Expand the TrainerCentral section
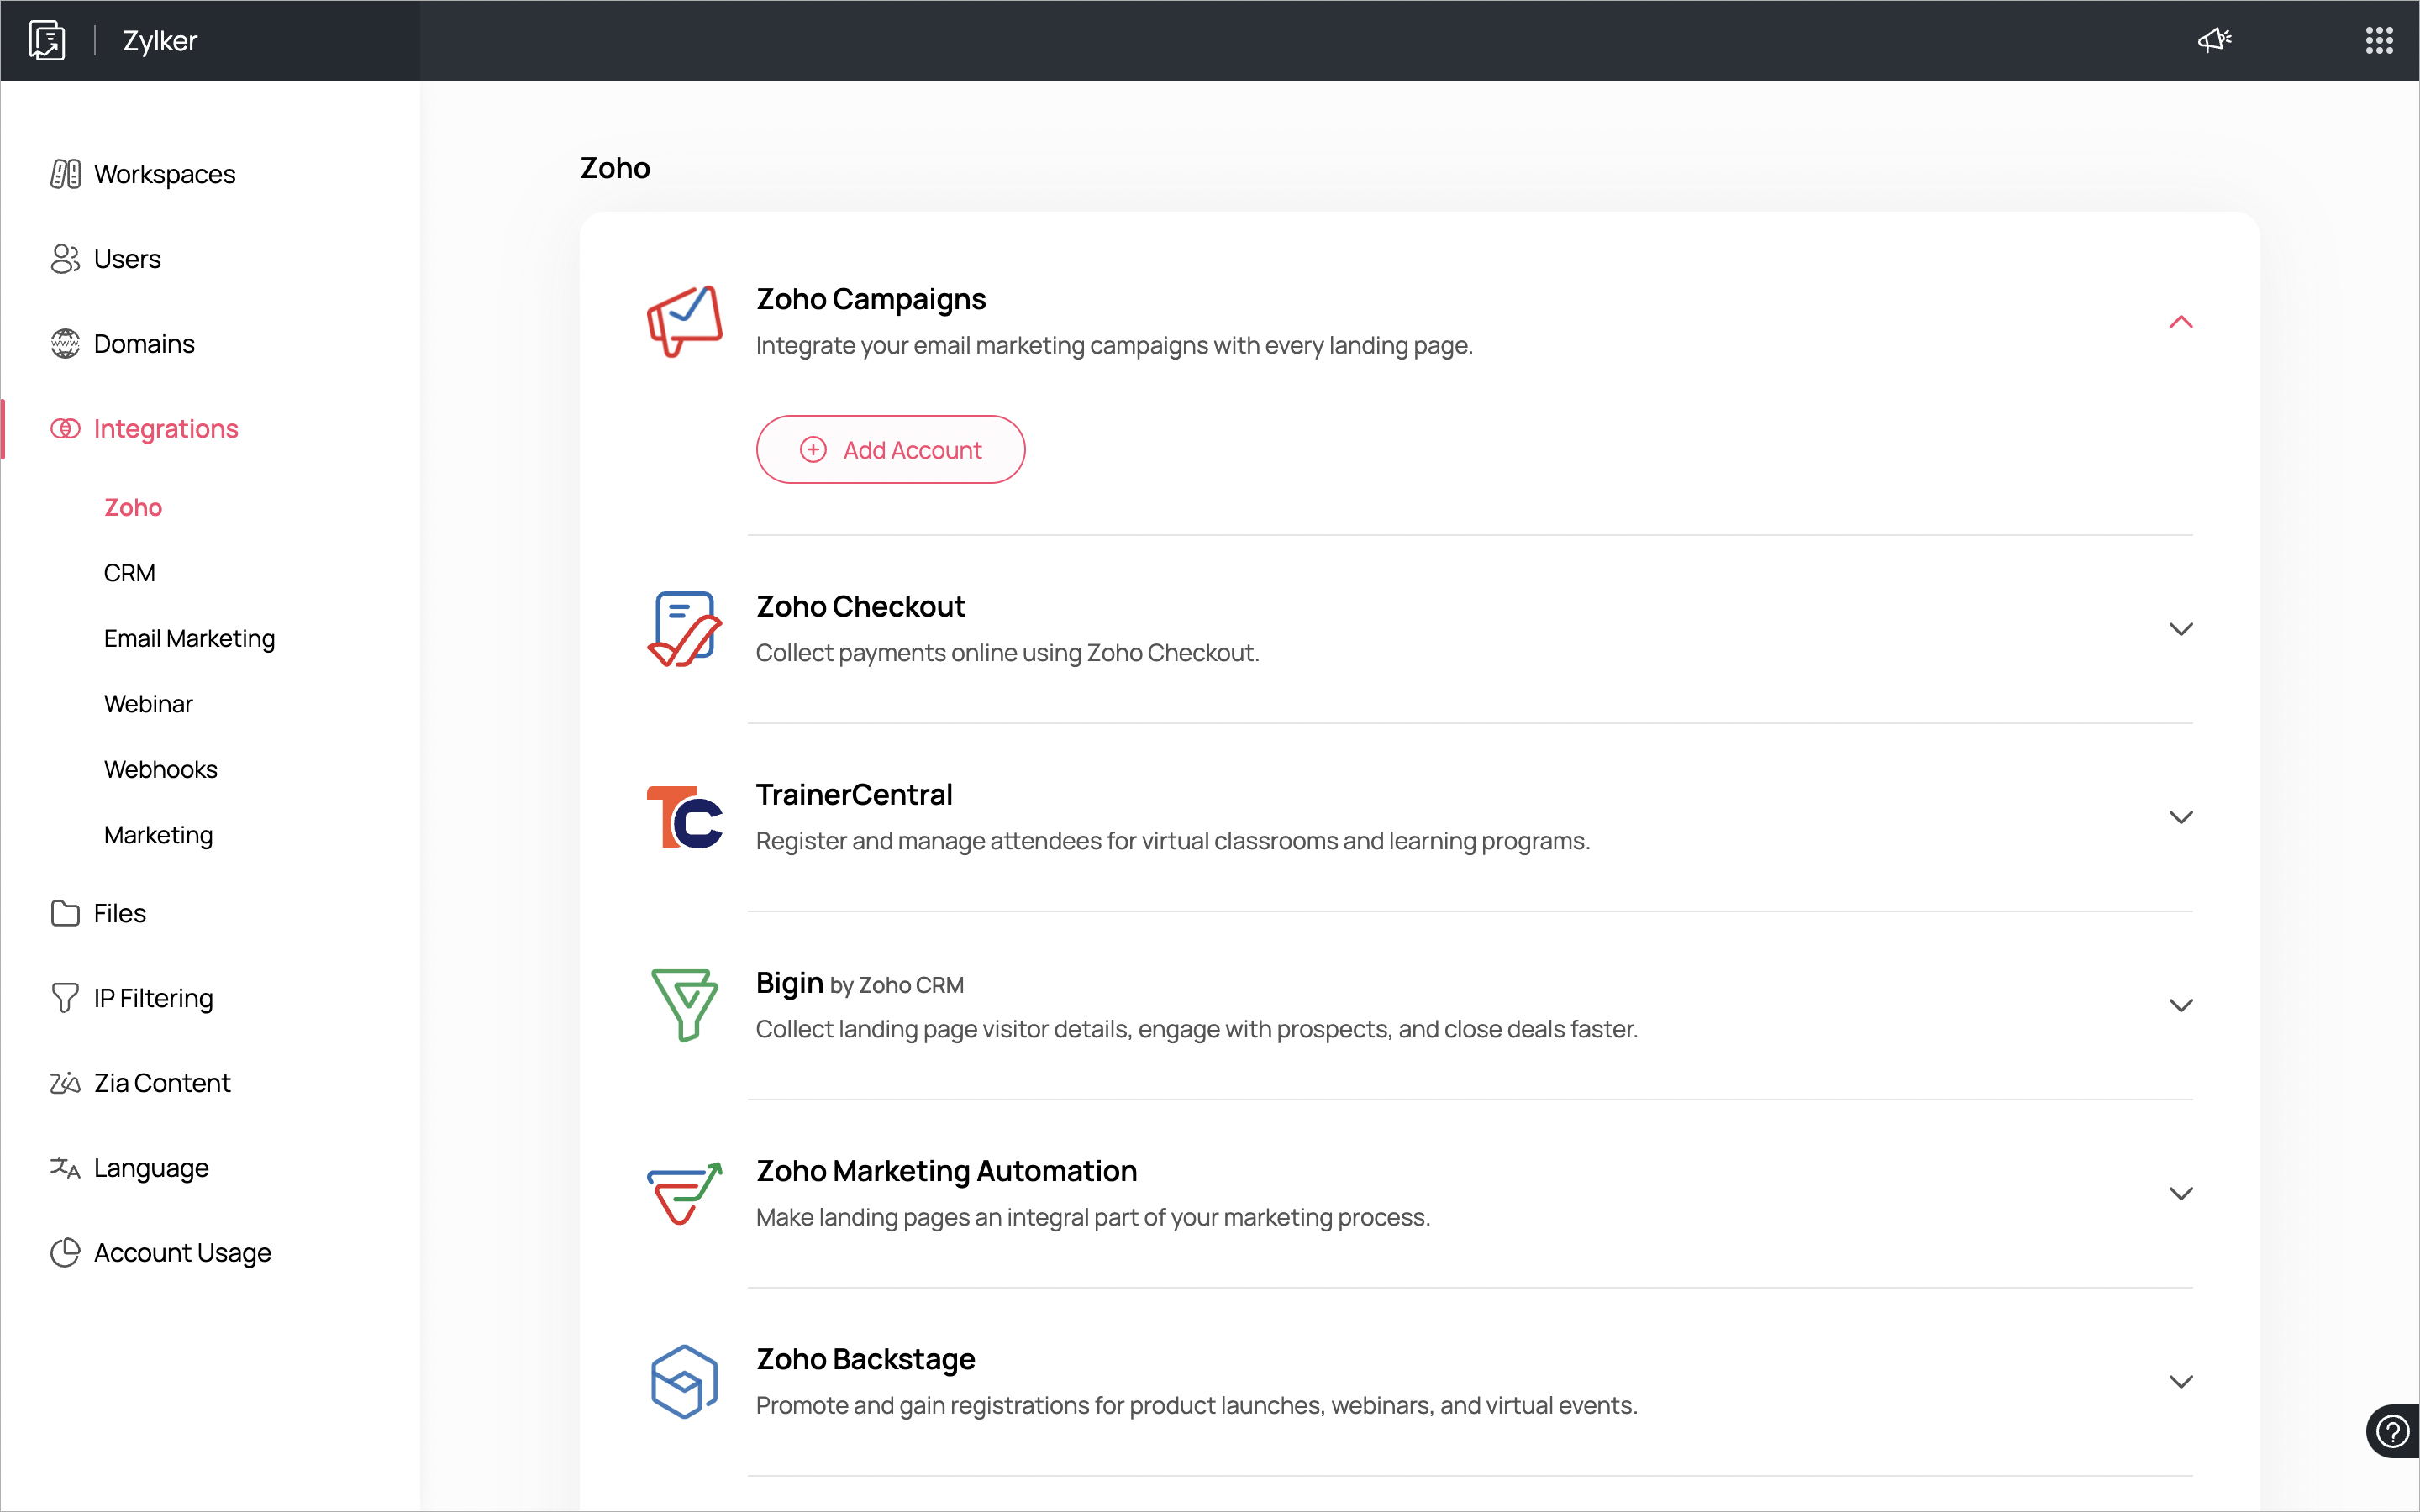Viewport: 2420px width, 1512px height. click(2181, 817)
